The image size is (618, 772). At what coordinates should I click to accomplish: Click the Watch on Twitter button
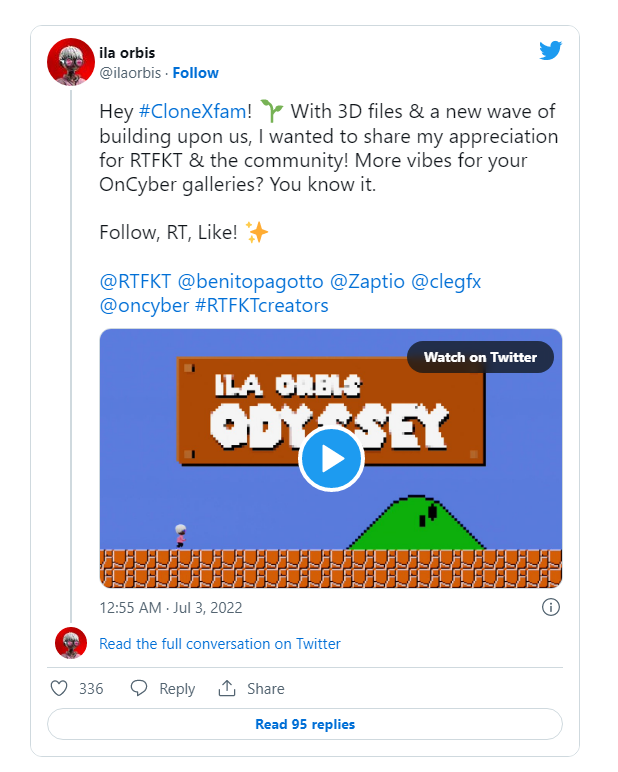tap(480, 357)
